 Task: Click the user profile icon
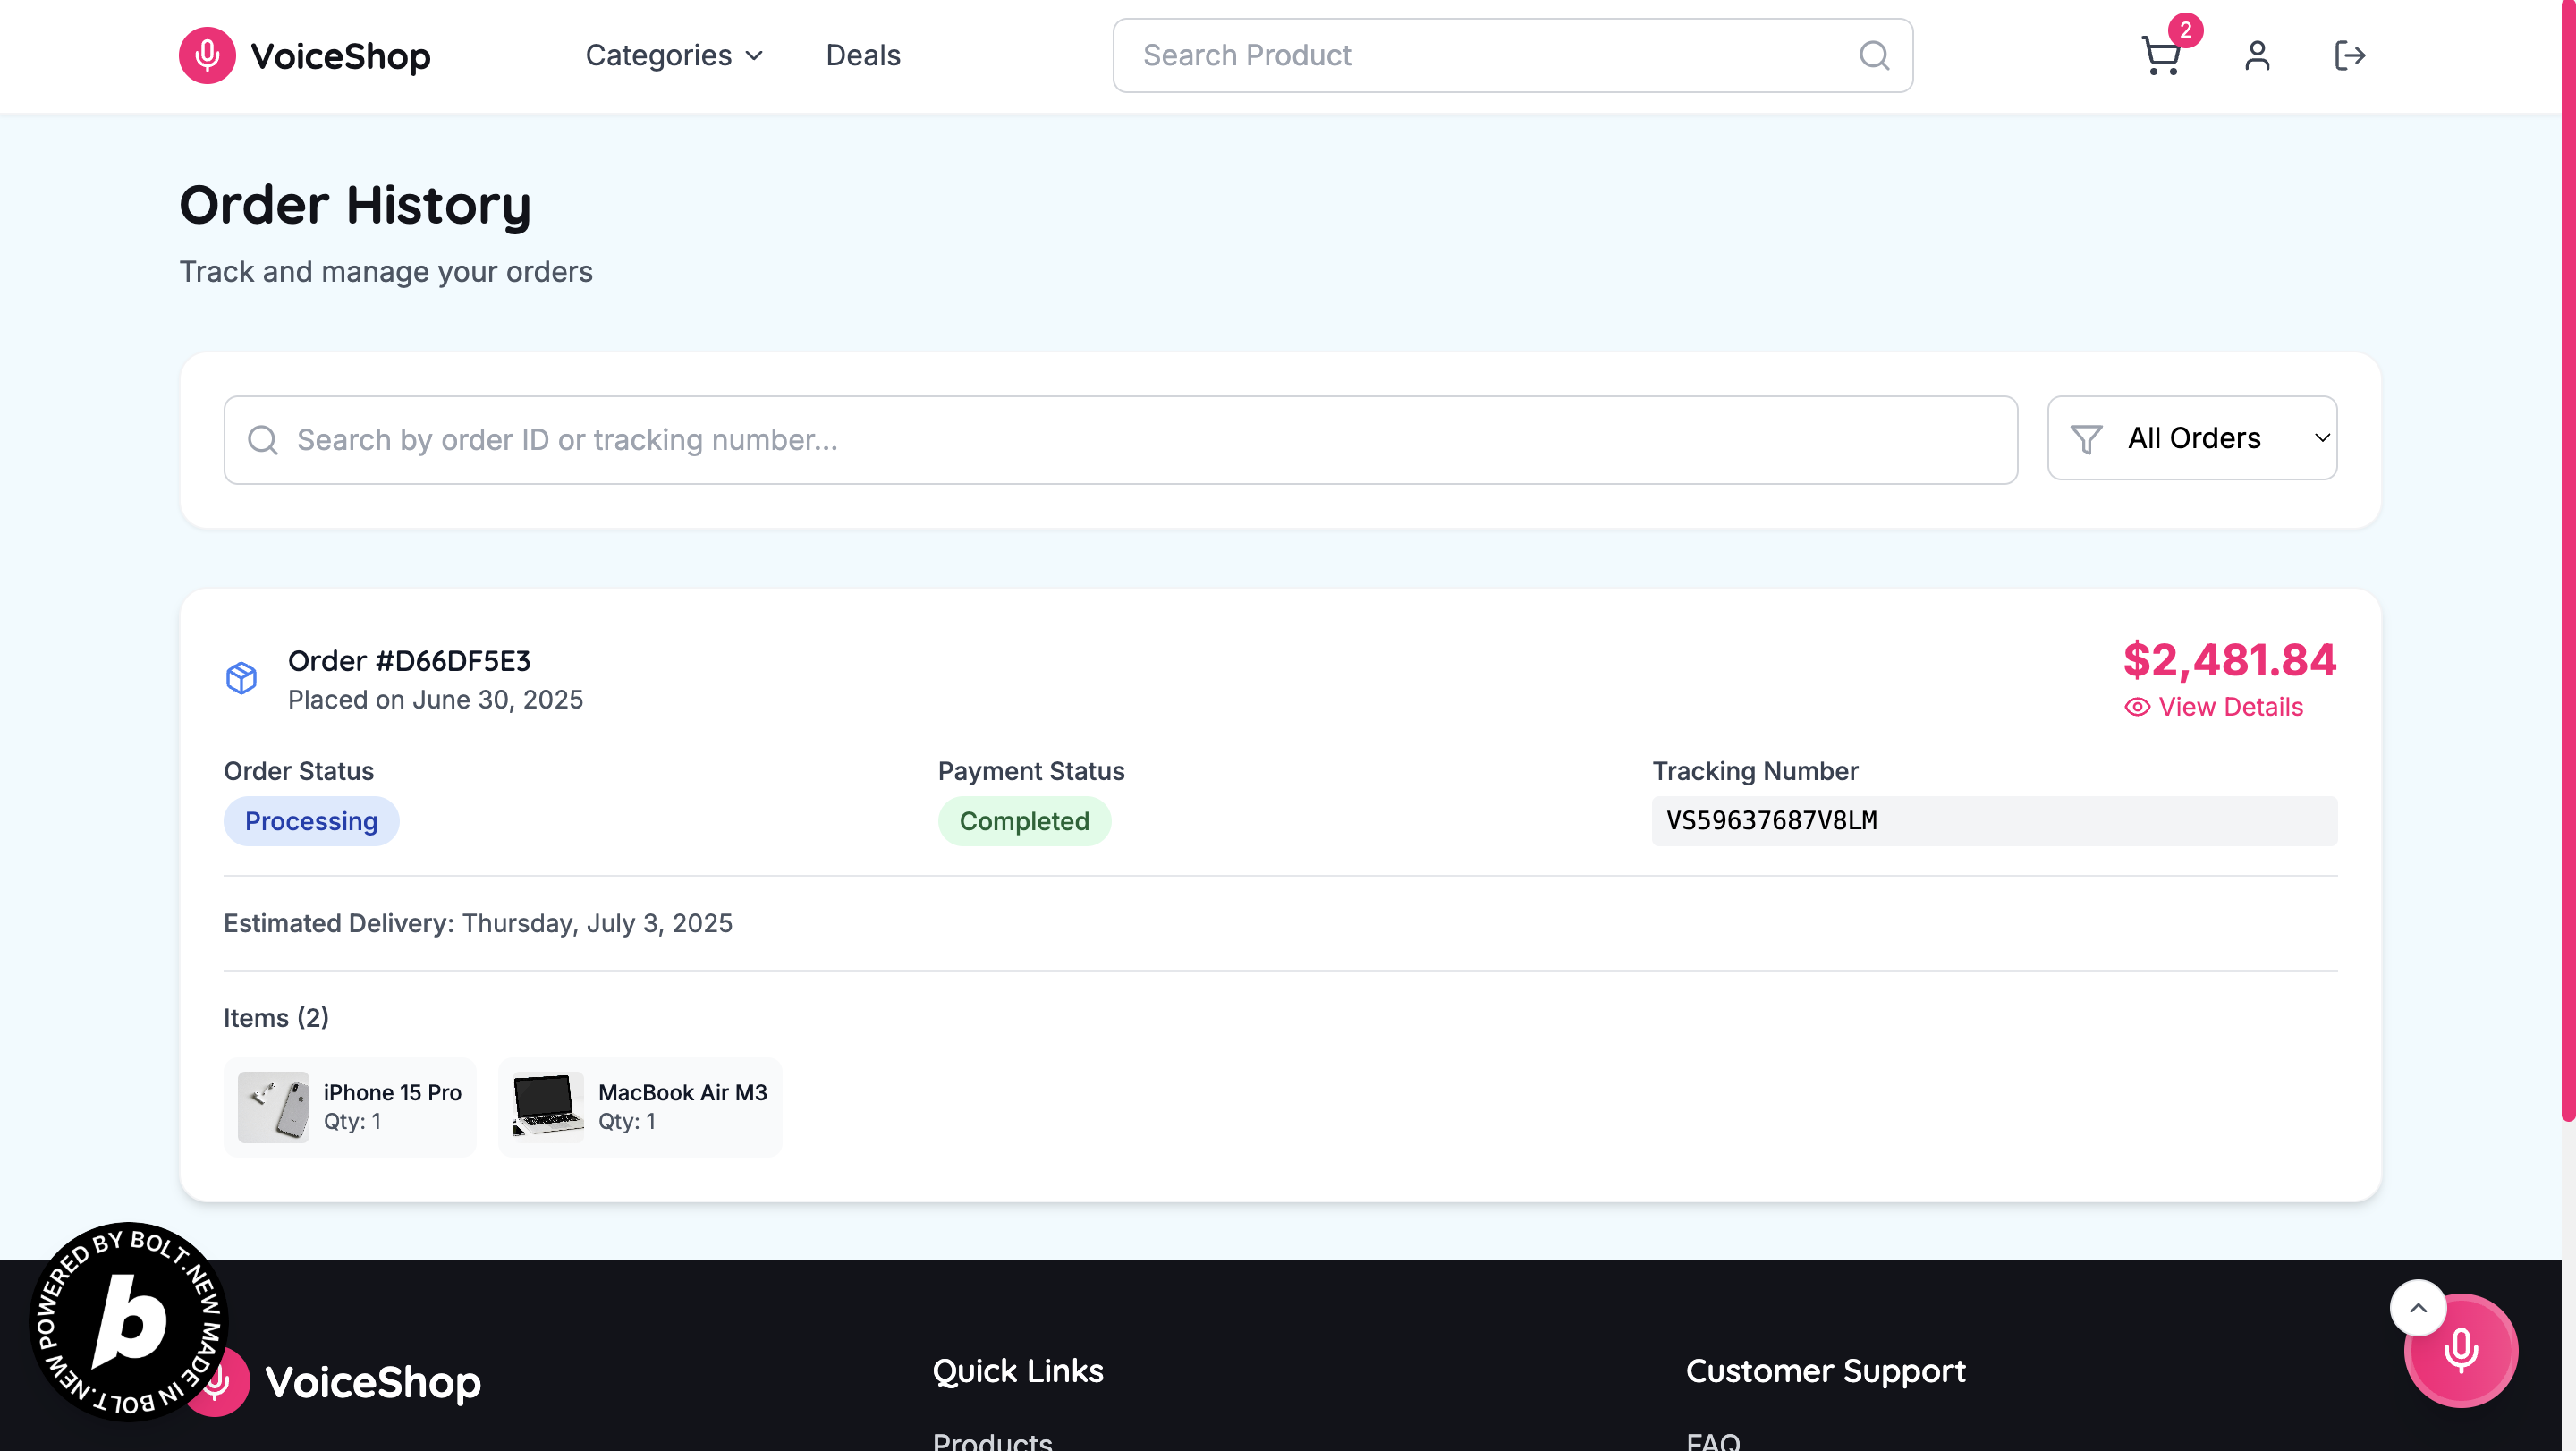pyautogui.click(x=2256, y=55)
